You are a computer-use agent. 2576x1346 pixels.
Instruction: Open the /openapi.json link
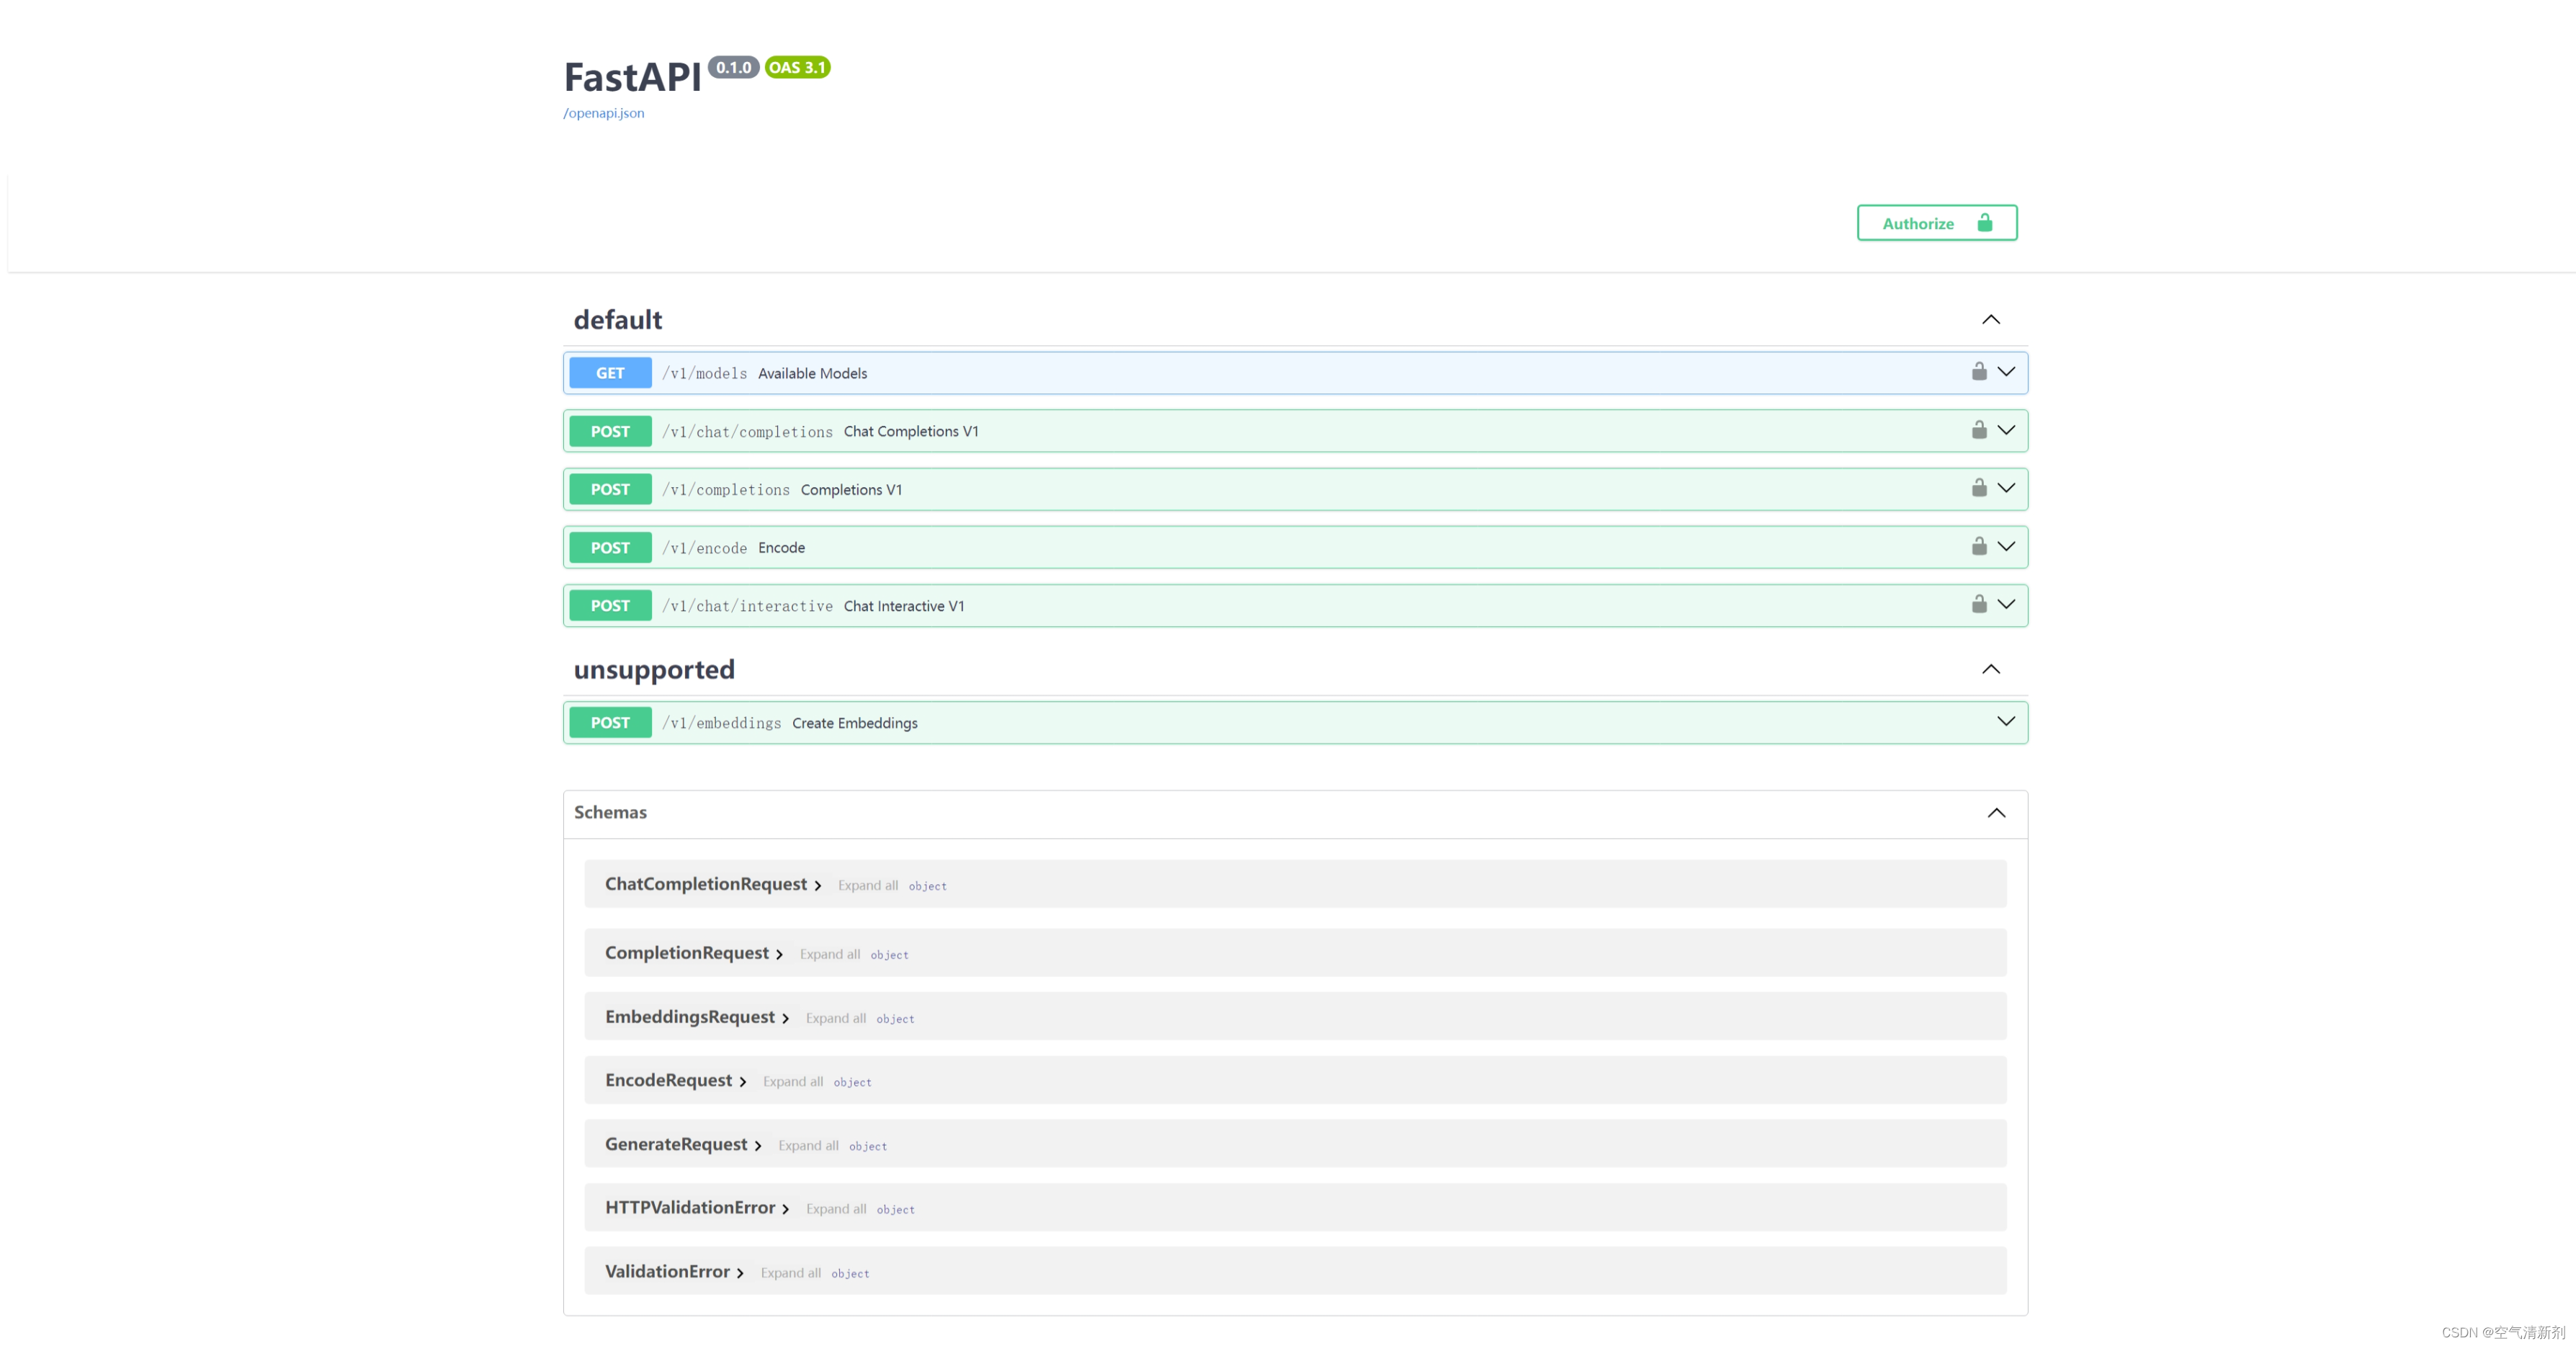coord(603,113)
